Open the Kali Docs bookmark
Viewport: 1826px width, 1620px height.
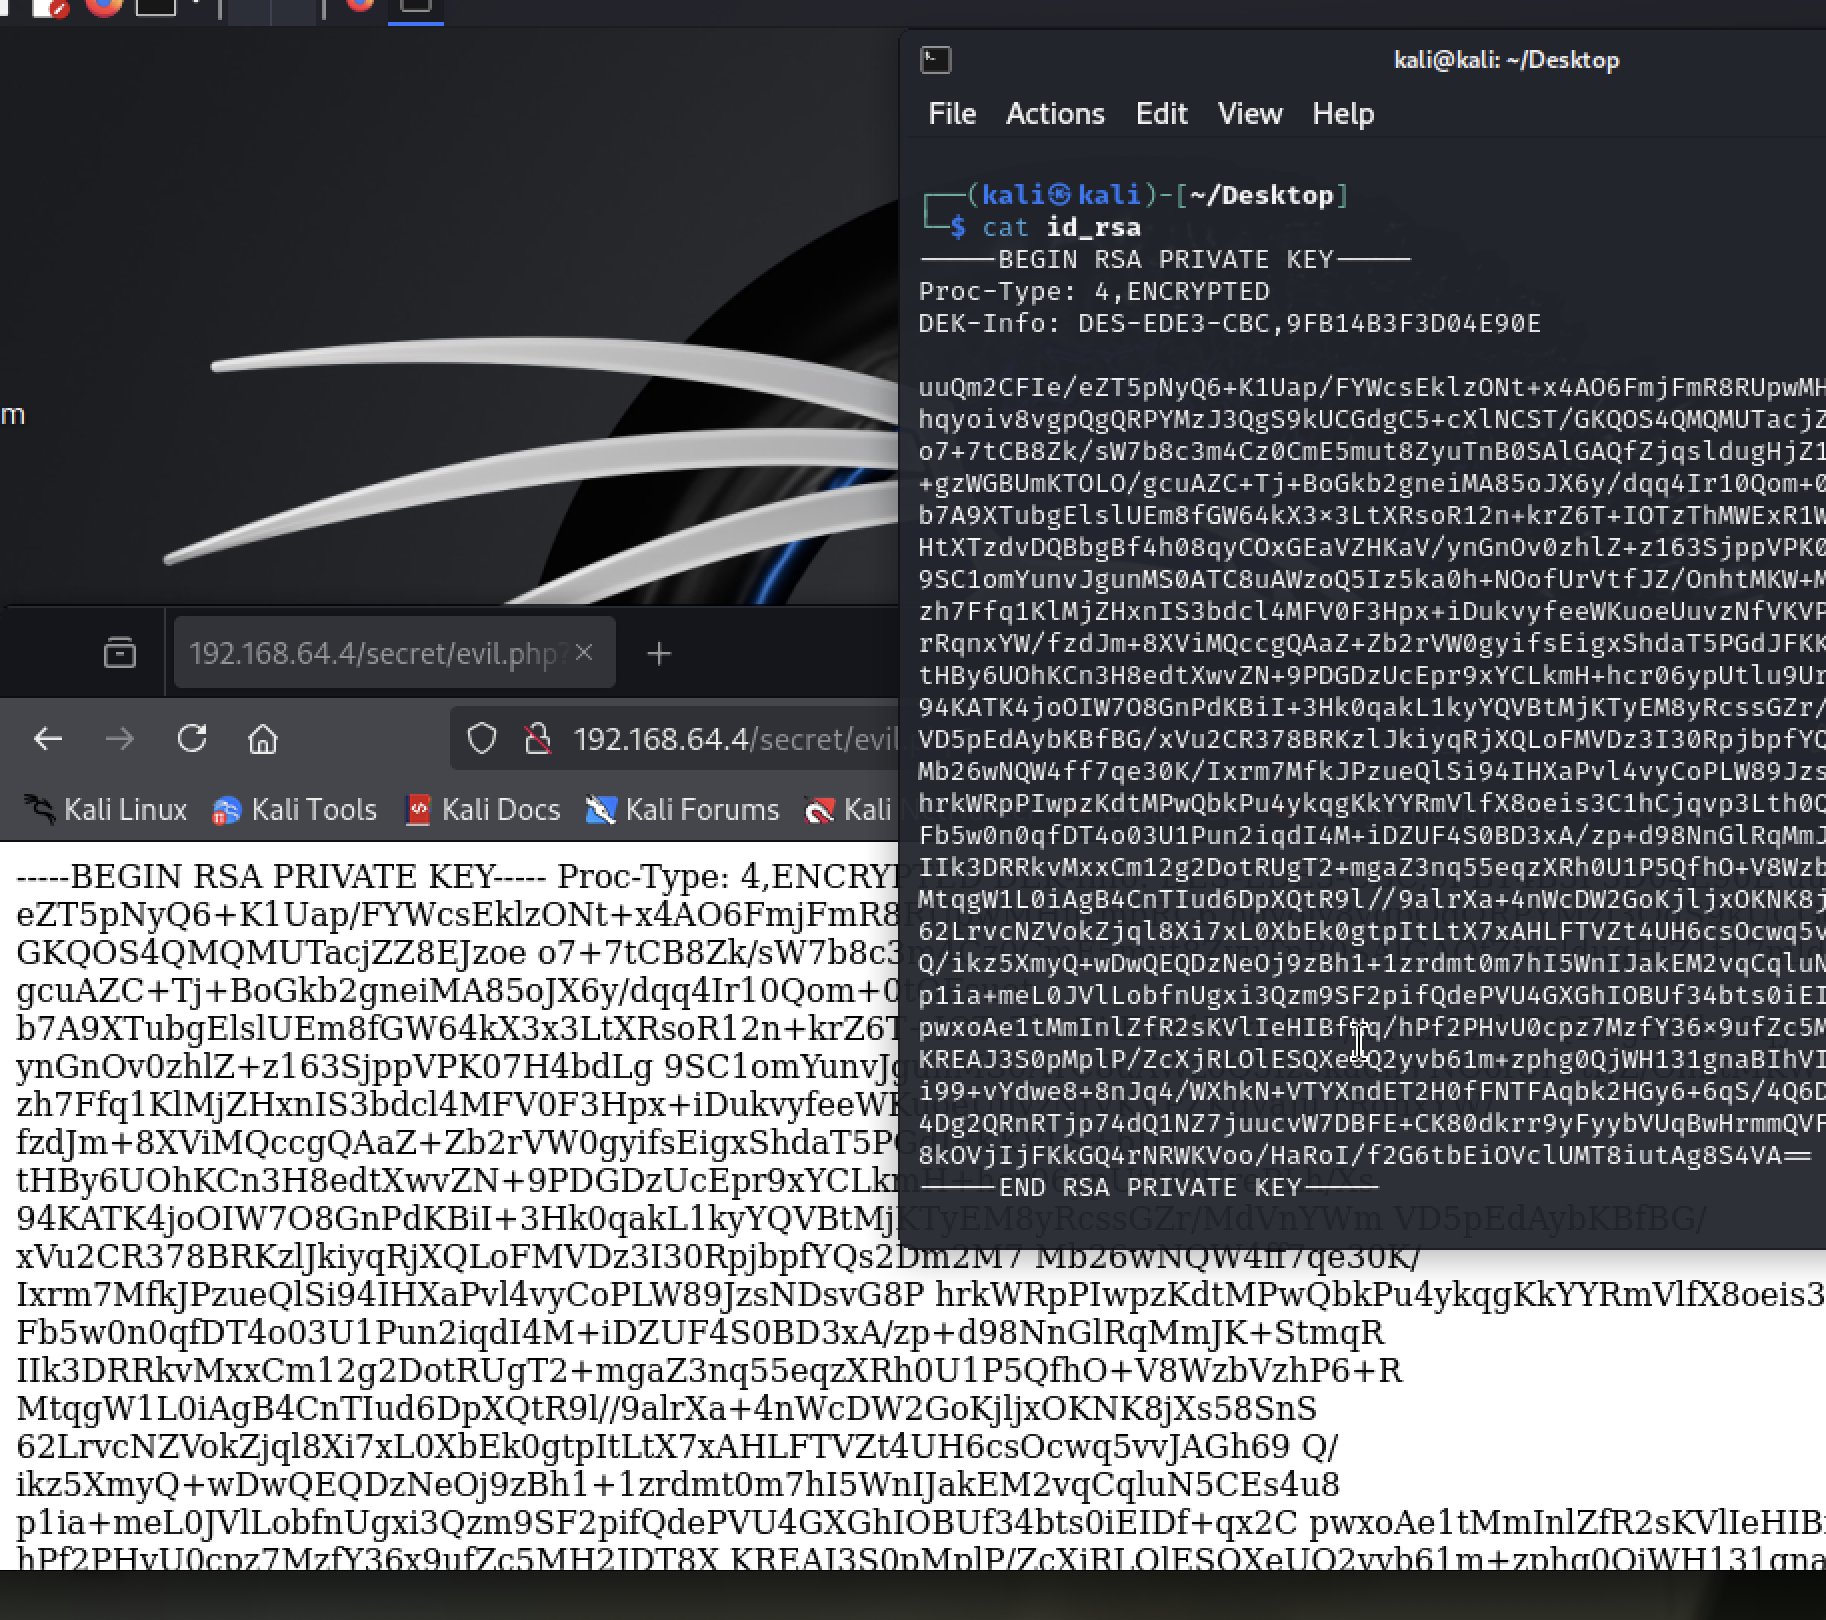click(x=483, y=809)
